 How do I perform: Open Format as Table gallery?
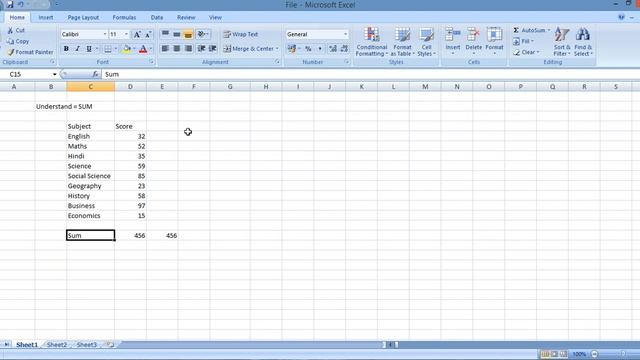(x=402, y=42)
